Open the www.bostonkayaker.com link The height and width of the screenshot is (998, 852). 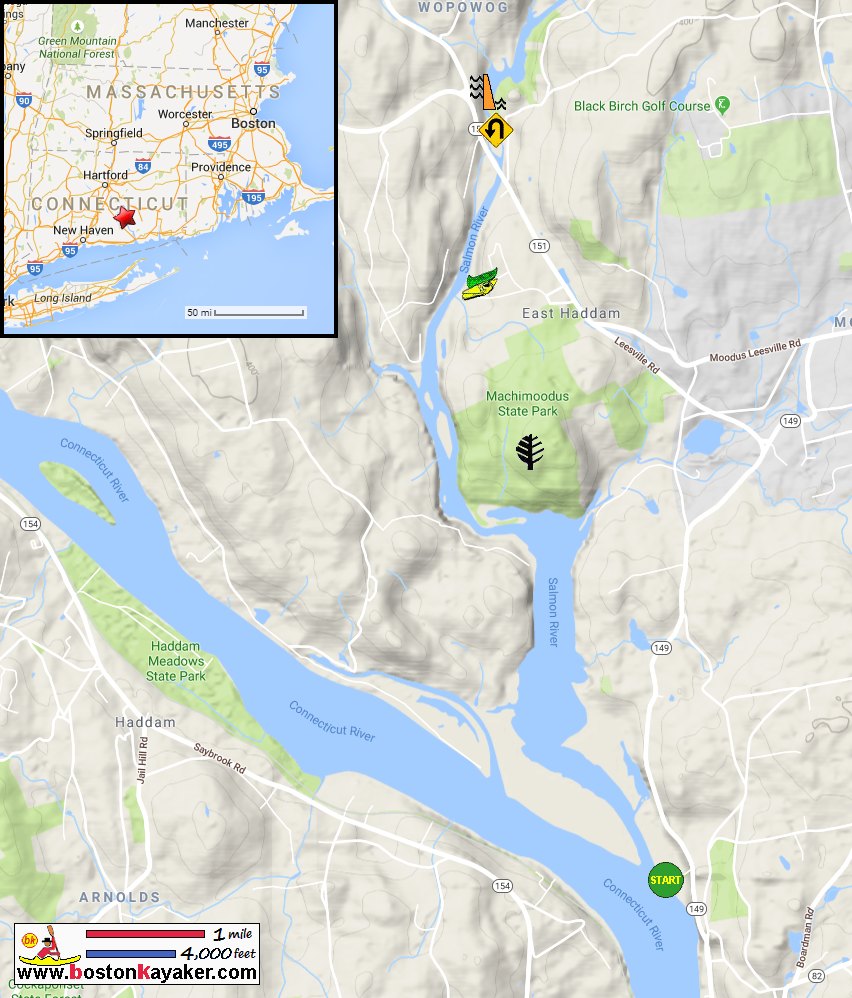[137, 973]
